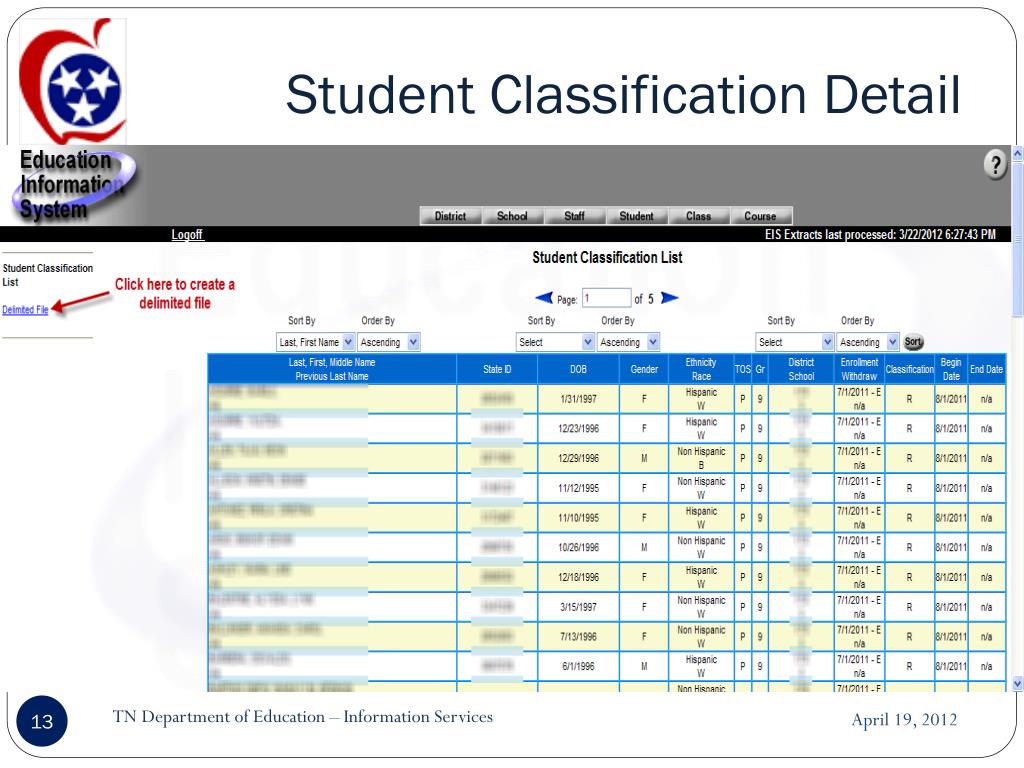Click the Sort button
The height and width of the screenshot is (768, 1024).
click(913, 342)
